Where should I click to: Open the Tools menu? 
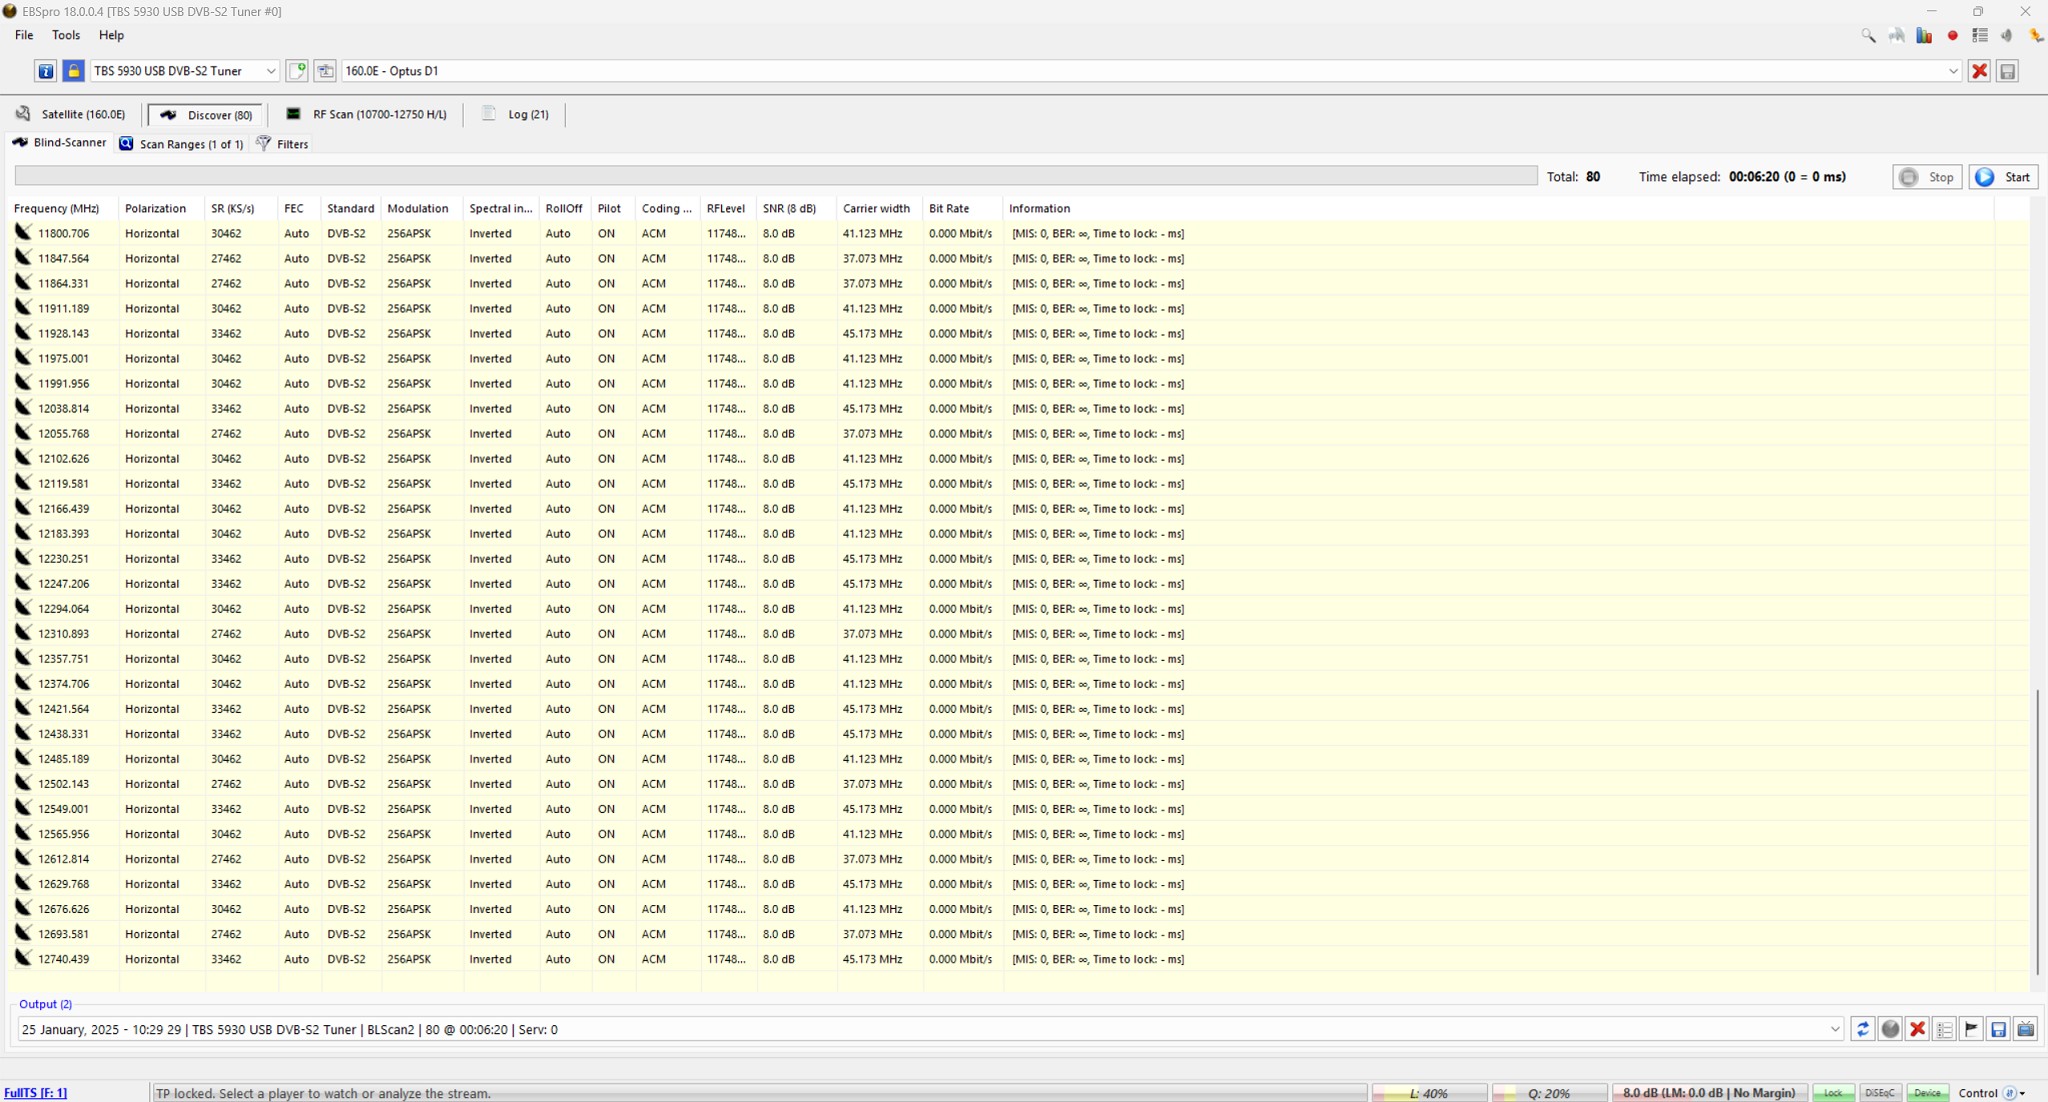coord(66,35)
